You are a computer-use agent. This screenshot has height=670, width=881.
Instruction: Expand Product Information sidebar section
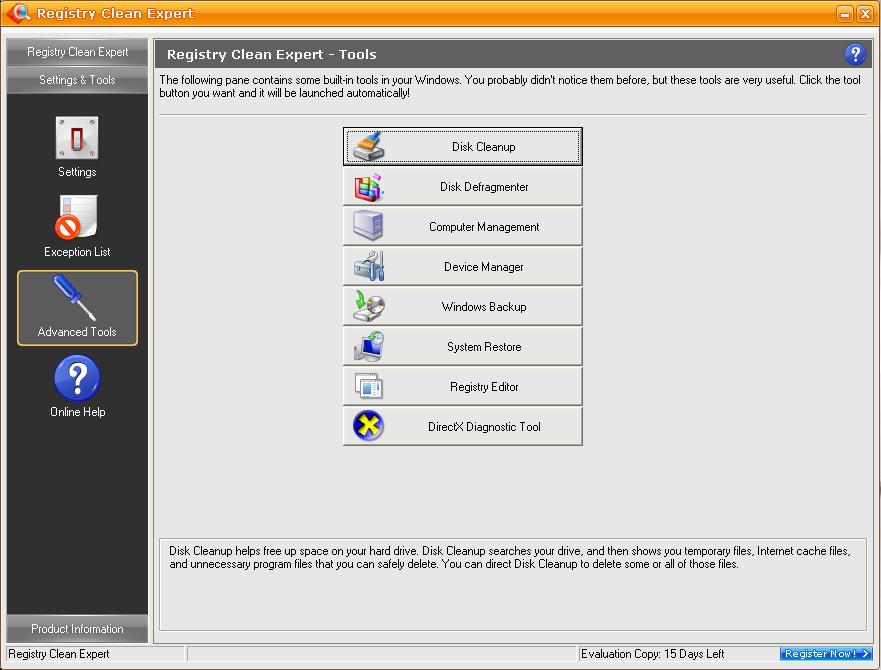[77, 628]
